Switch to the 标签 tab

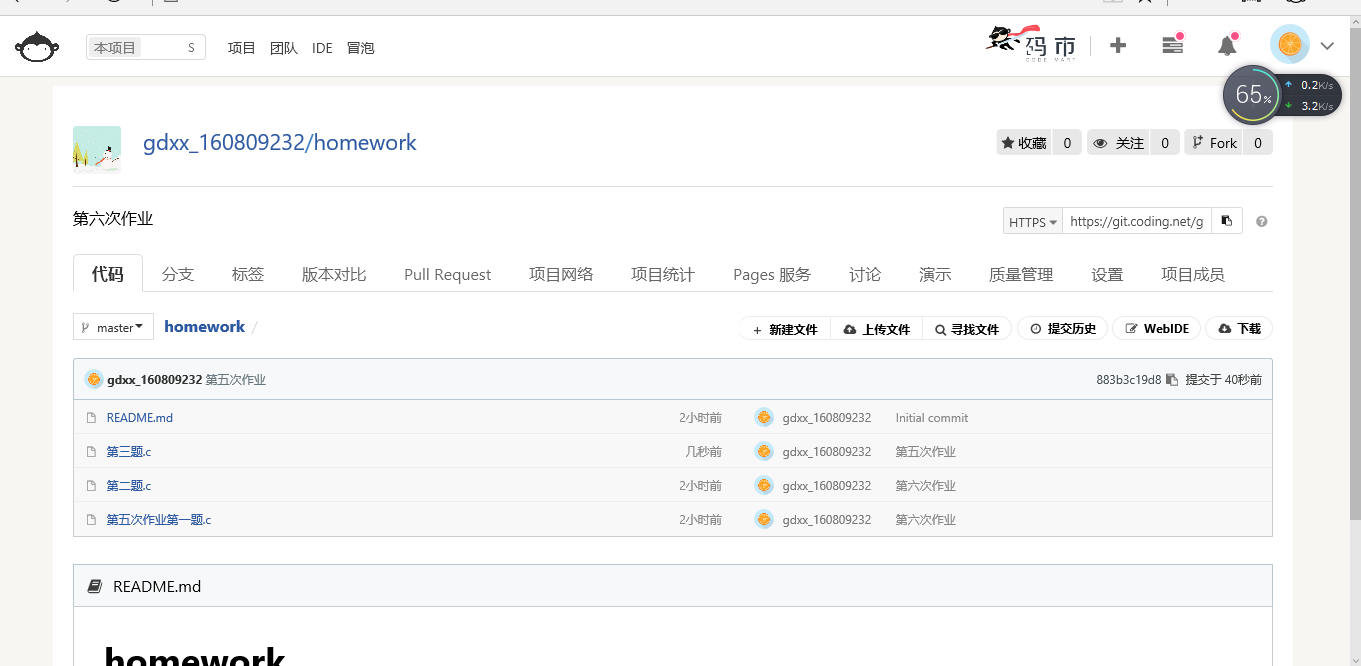(248, 274)
